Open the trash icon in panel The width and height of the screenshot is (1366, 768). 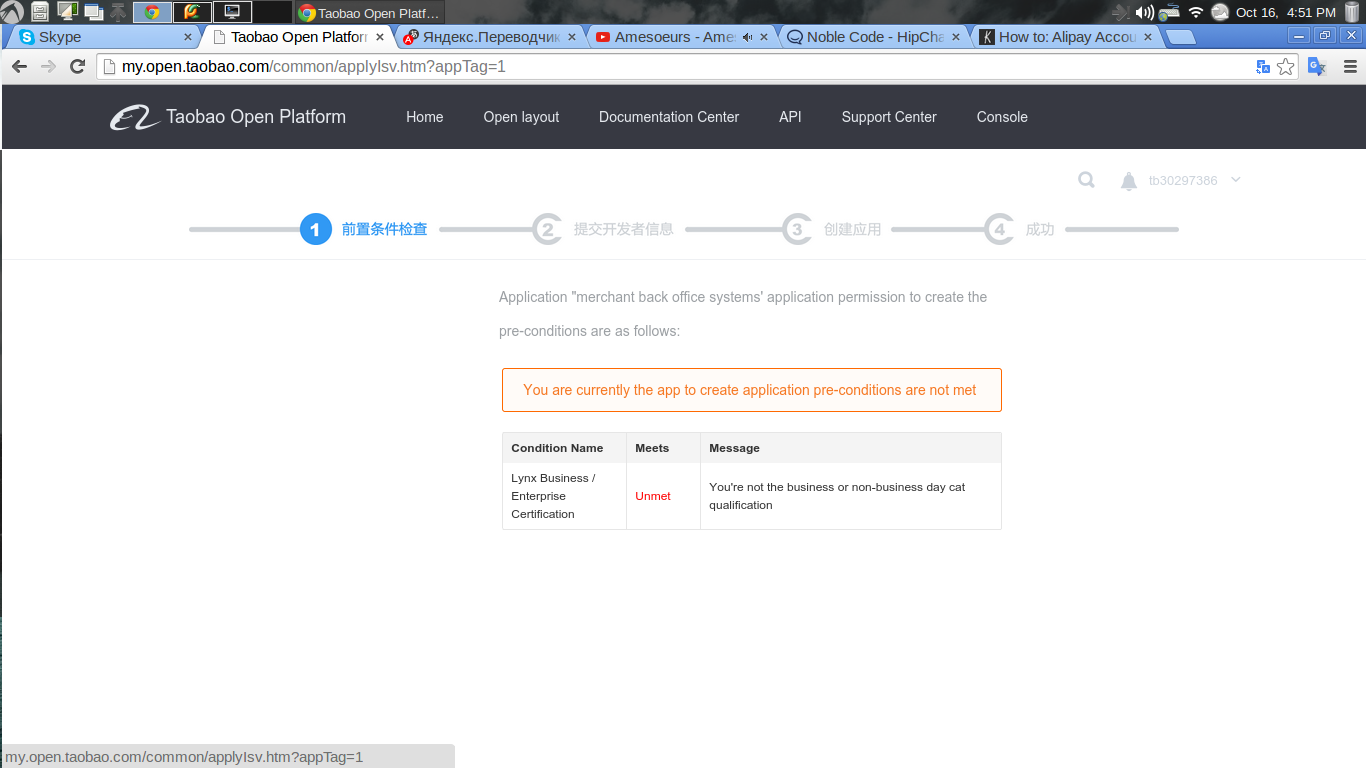click(x=1352, y=12)
